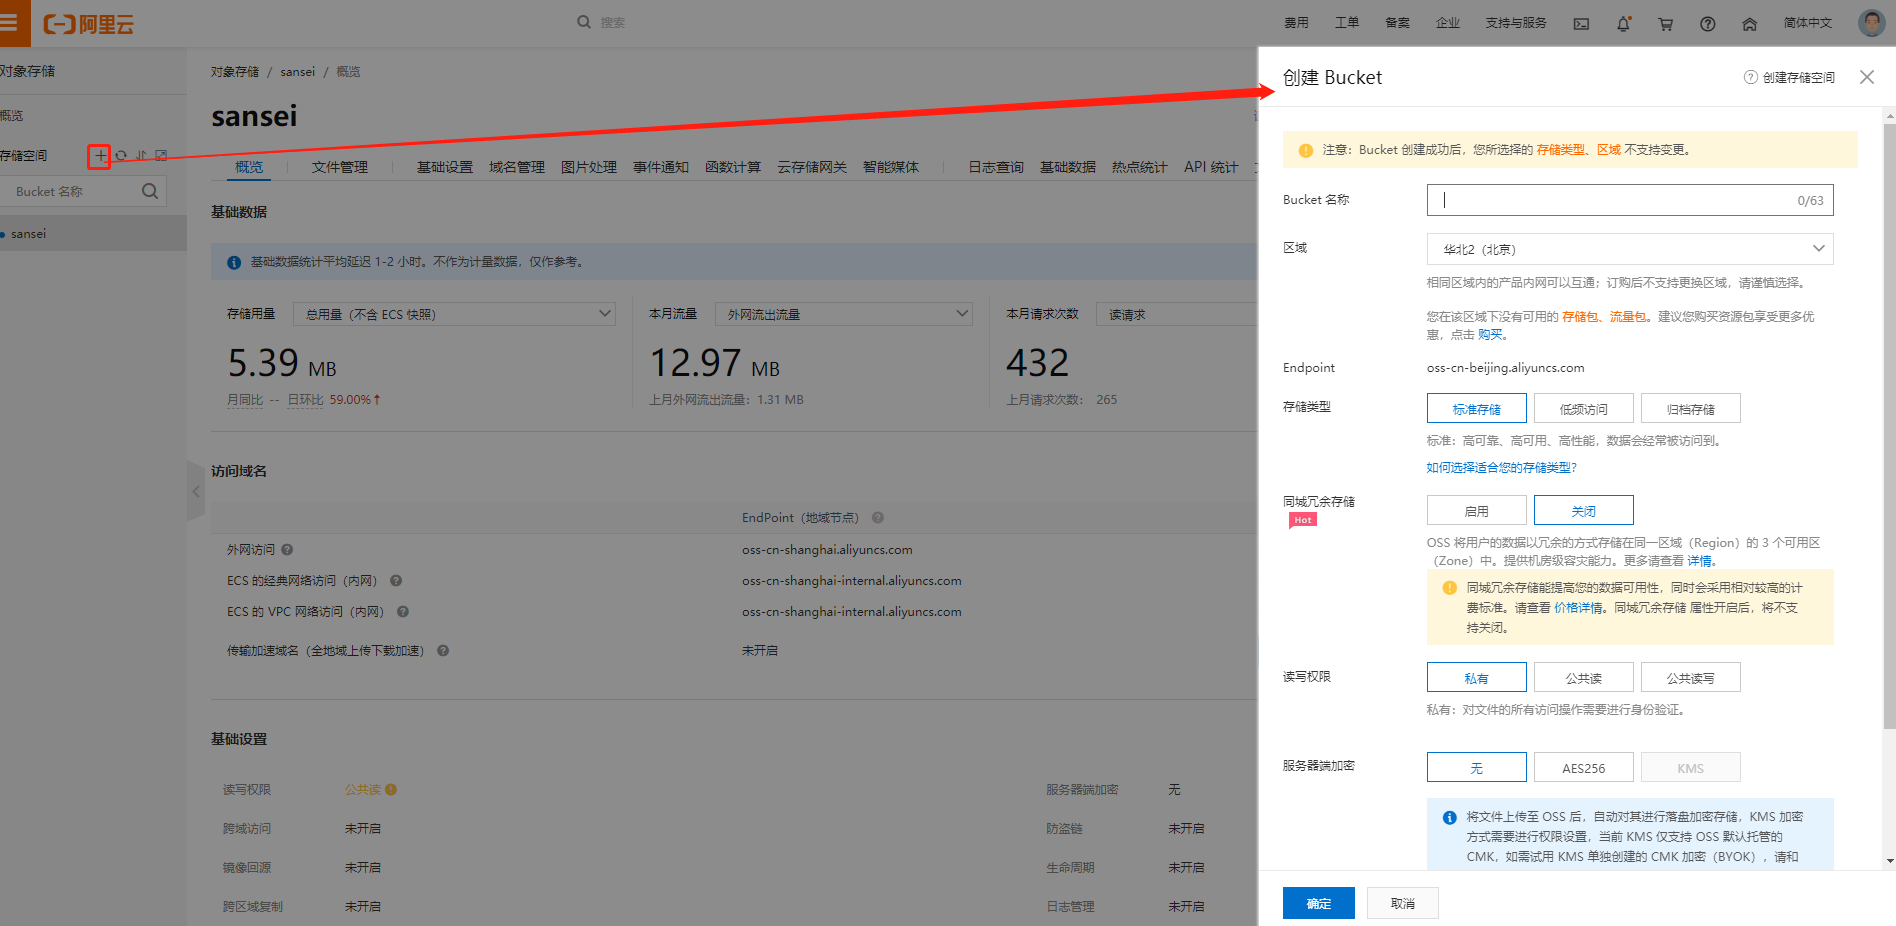Collapse the left sidebar with the arrow handle
The image size is (1896, 926).
196,491
